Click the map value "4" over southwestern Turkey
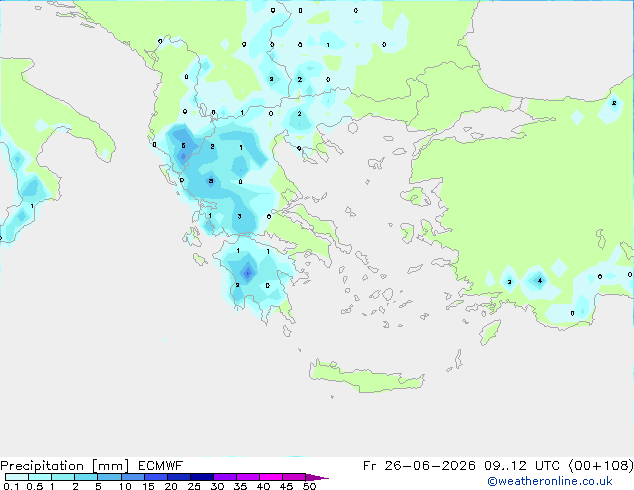Viewport: 634px width, 490px height. tap(540, 280)
